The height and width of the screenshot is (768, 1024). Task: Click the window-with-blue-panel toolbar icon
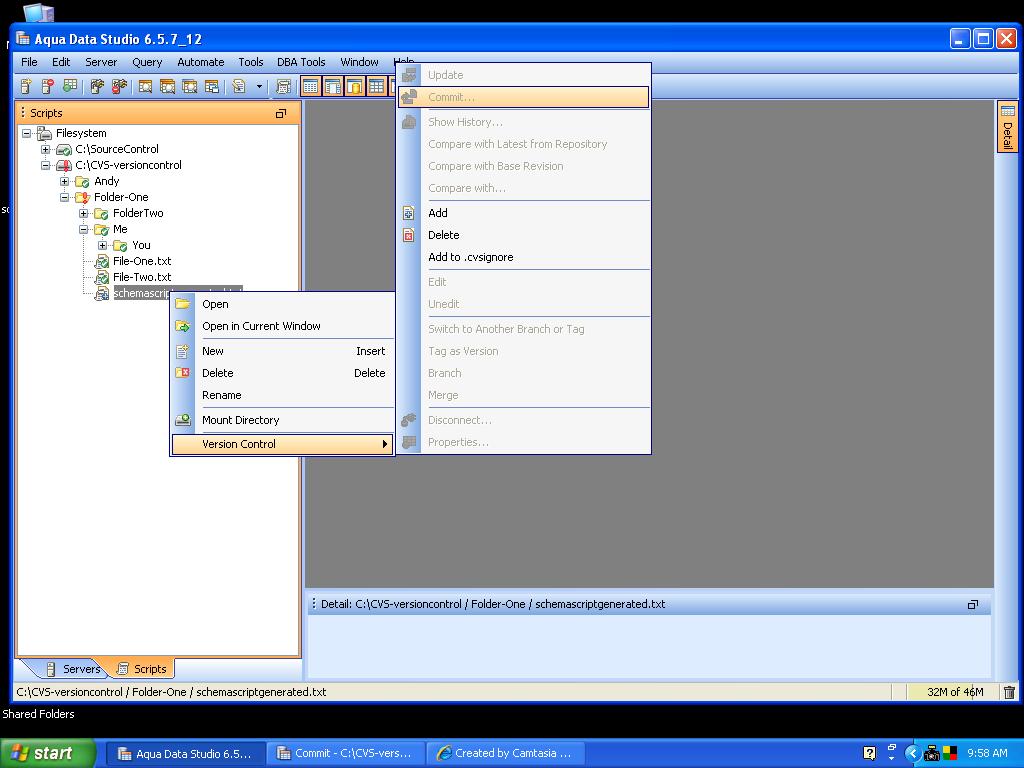point(212,86)
